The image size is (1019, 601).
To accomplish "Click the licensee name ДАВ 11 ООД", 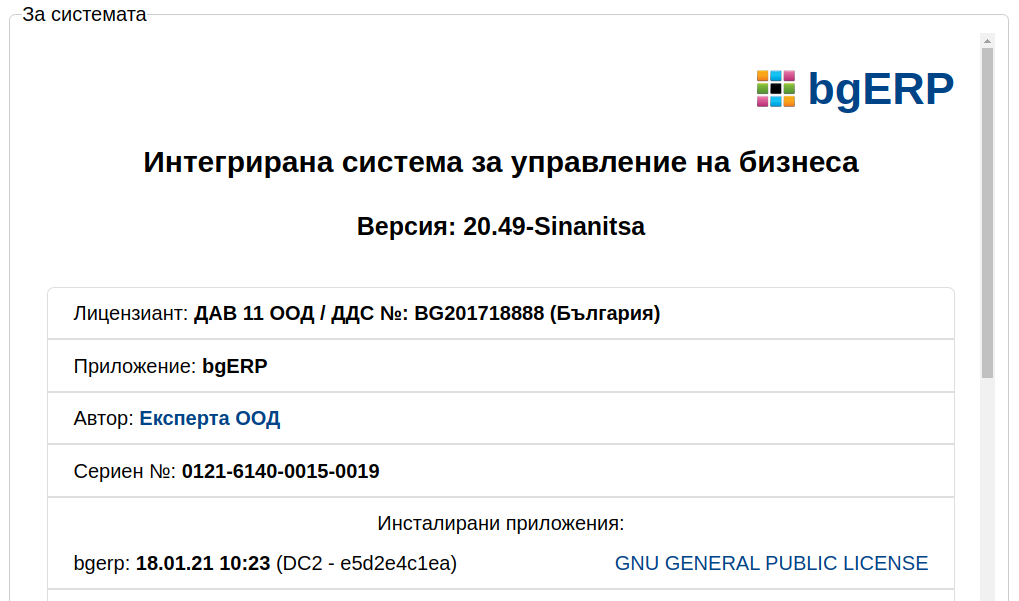I will point(253,314).
